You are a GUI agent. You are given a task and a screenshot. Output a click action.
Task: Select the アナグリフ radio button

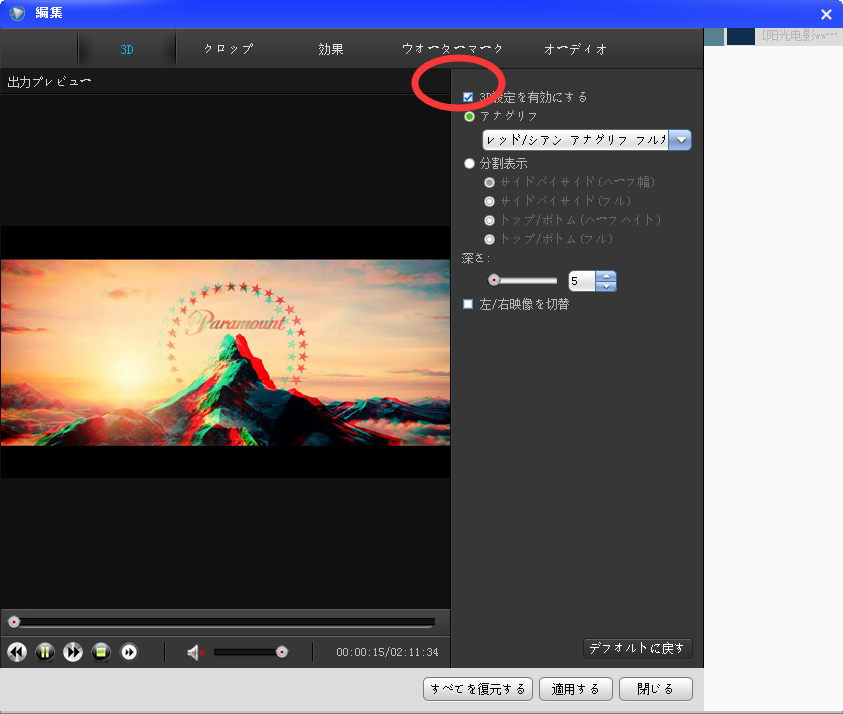(x=470, y=117)
